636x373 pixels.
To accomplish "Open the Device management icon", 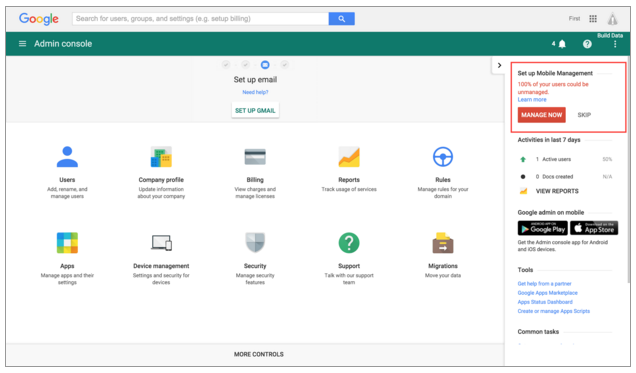I will pos(161,243).
